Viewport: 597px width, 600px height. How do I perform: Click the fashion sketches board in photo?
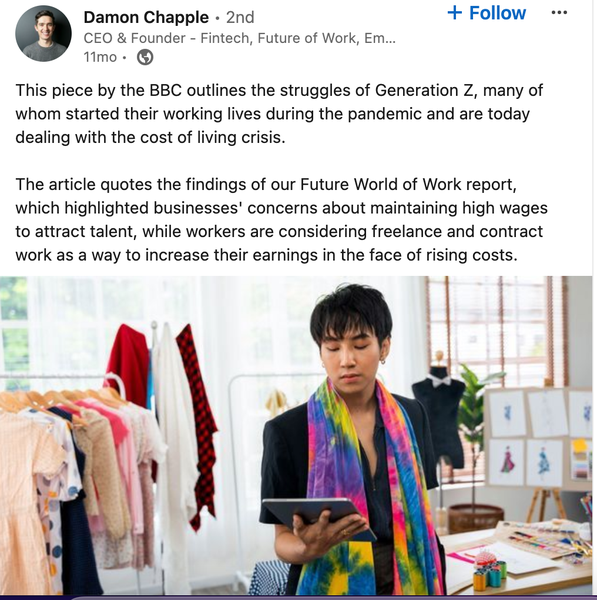pos(540,436)
